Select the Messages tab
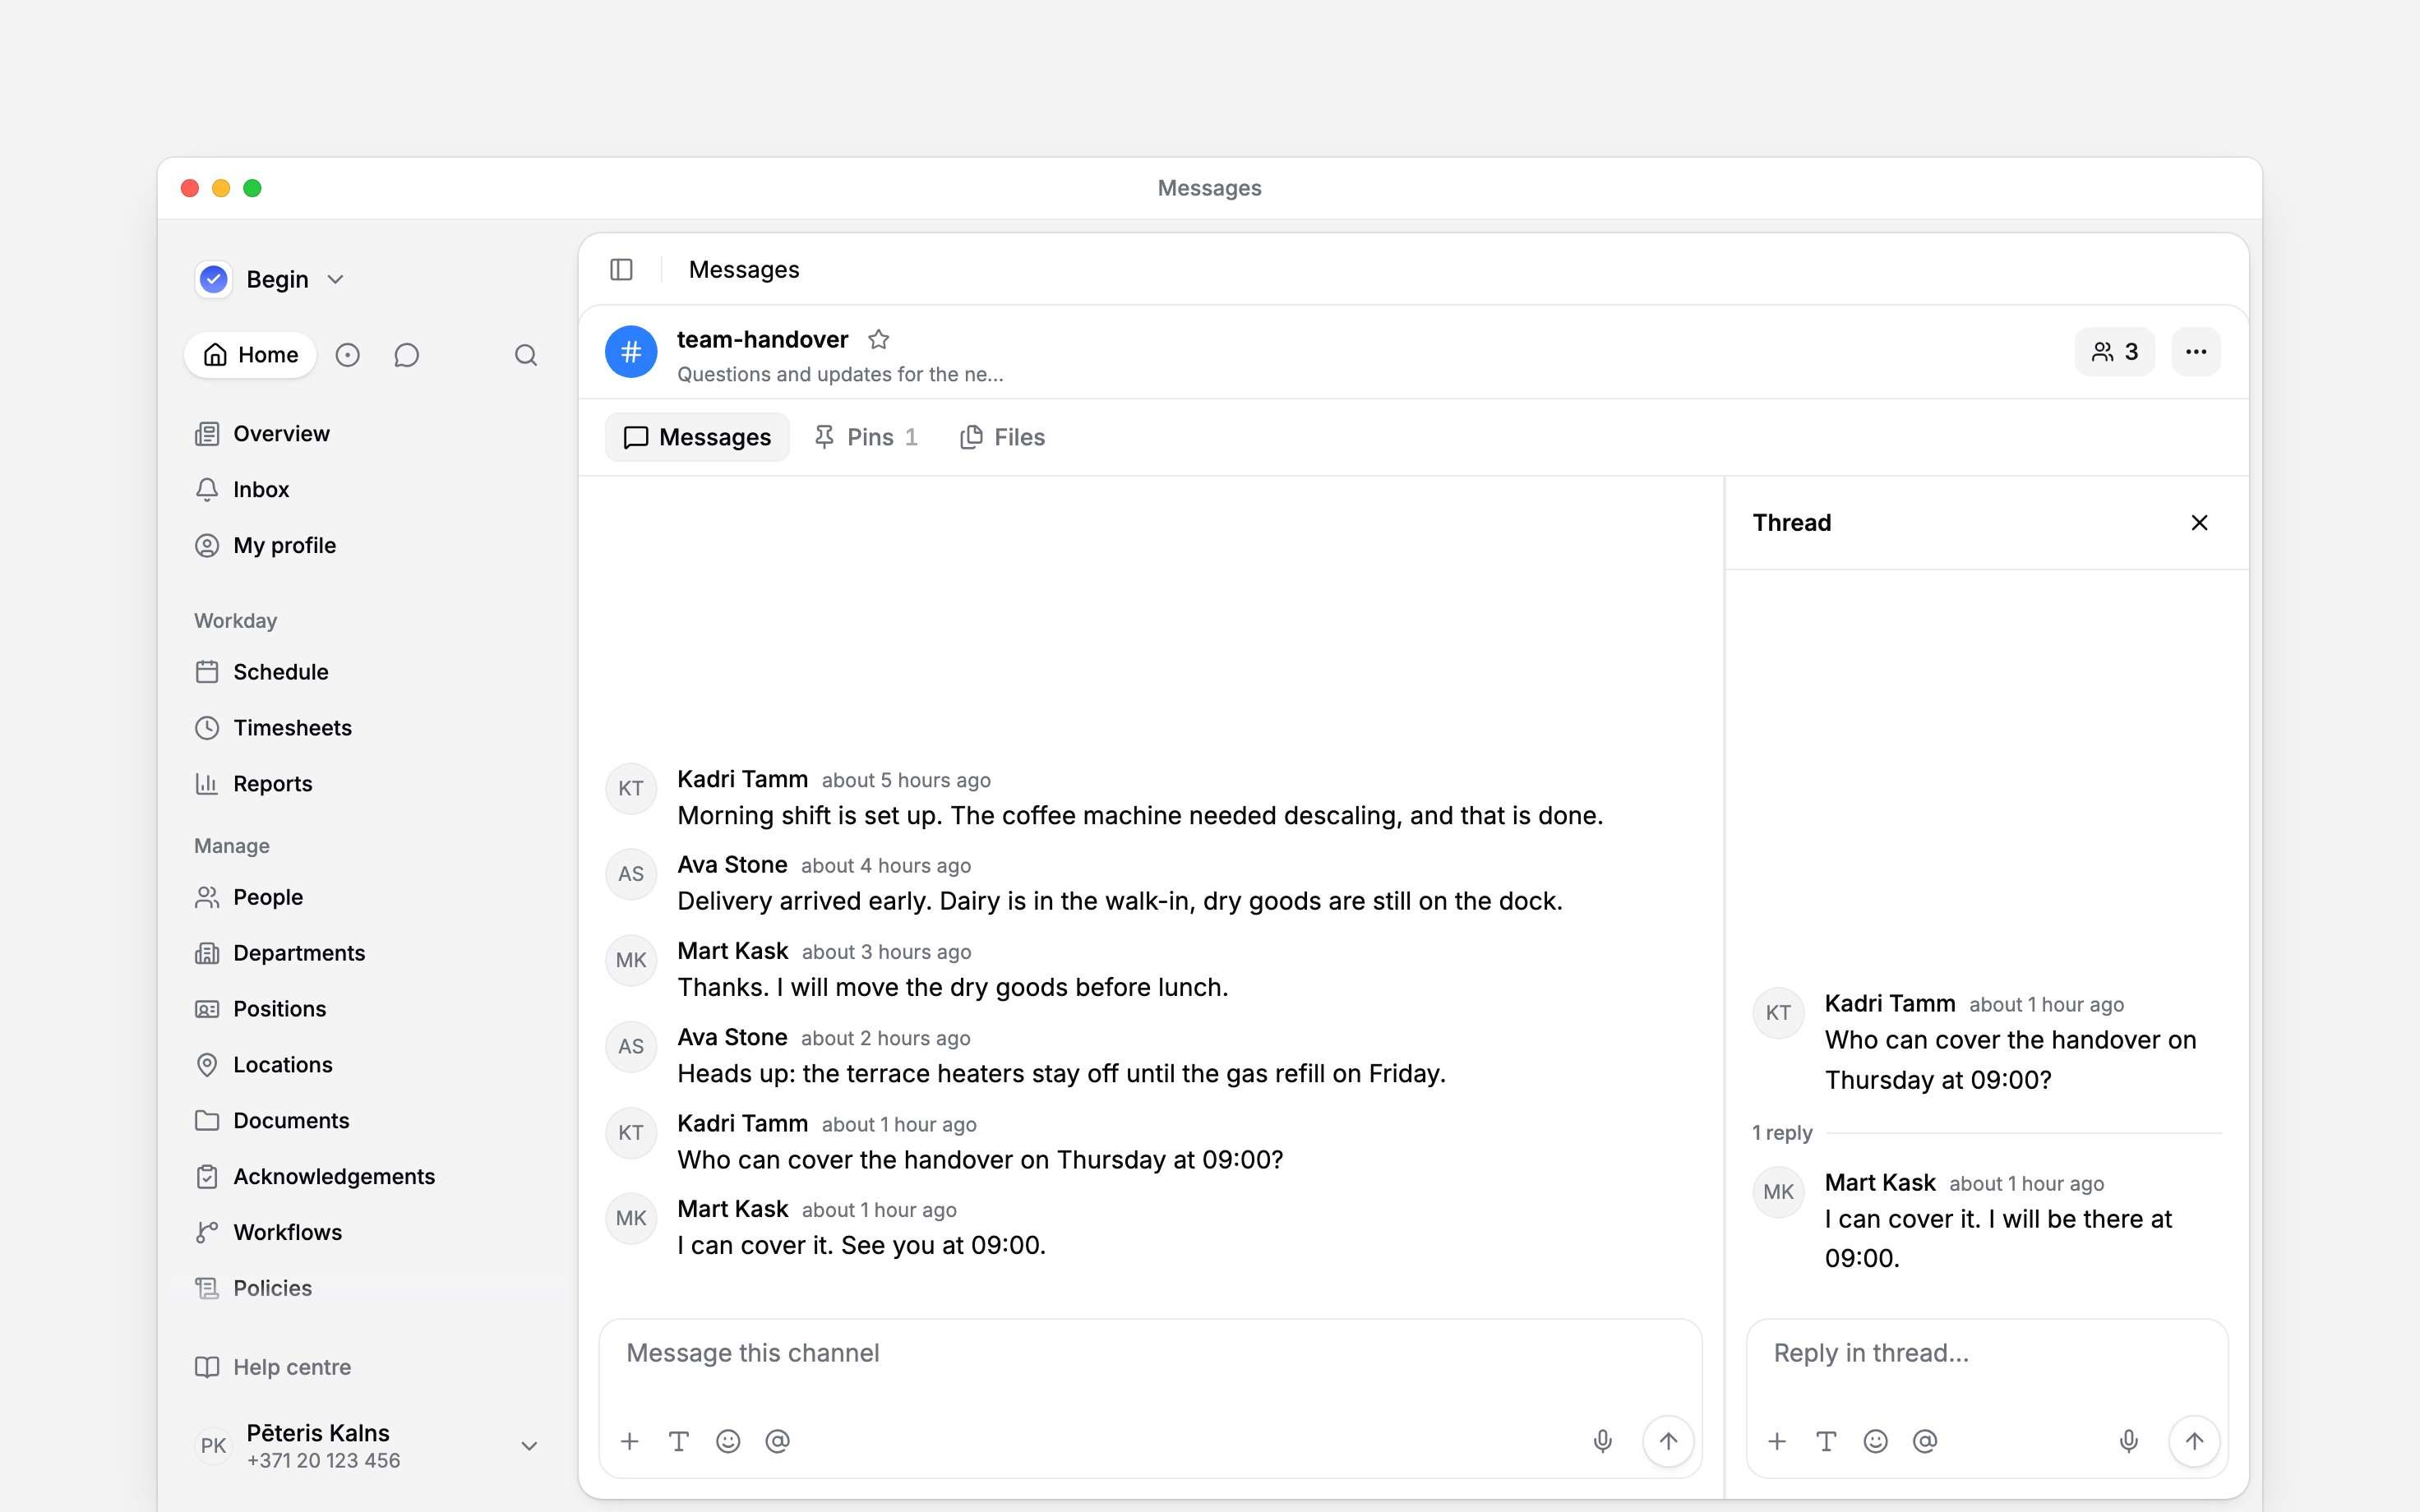The image size is (2420, 1512). click(697, 437)
